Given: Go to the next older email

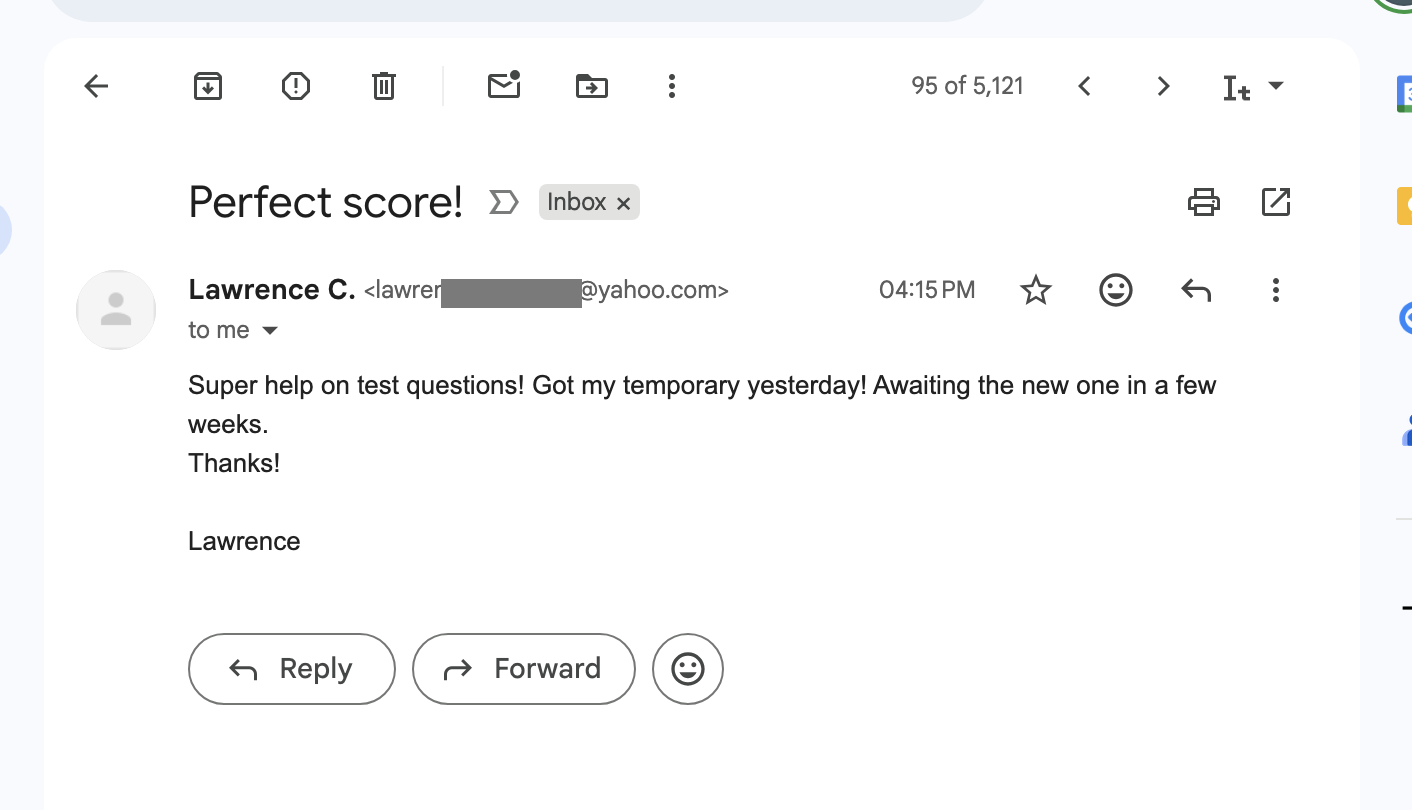Looking at the screenshot, I should [1163, 86].
